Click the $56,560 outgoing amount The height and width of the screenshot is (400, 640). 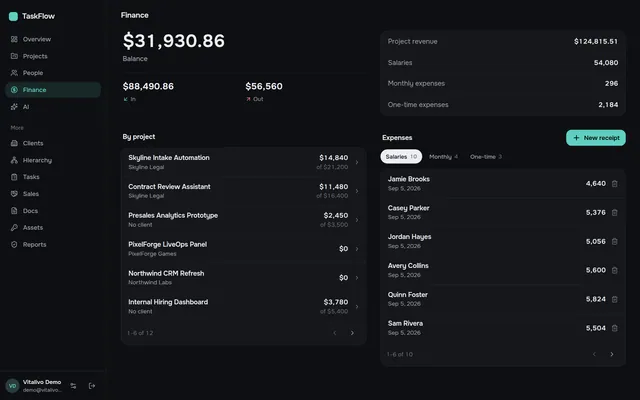[264, 87]
